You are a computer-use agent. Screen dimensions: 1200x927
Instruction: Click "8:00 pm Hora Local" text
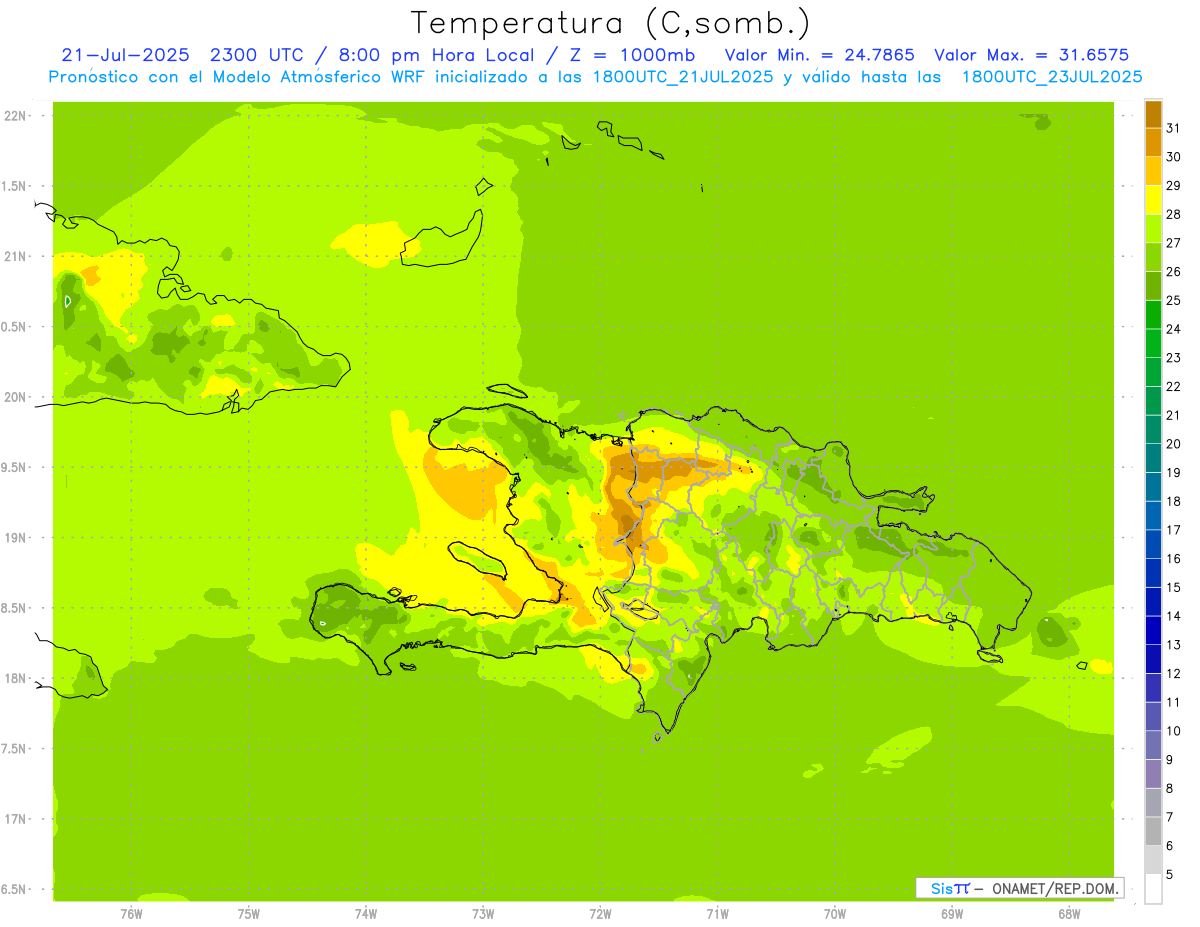[433, 55]
